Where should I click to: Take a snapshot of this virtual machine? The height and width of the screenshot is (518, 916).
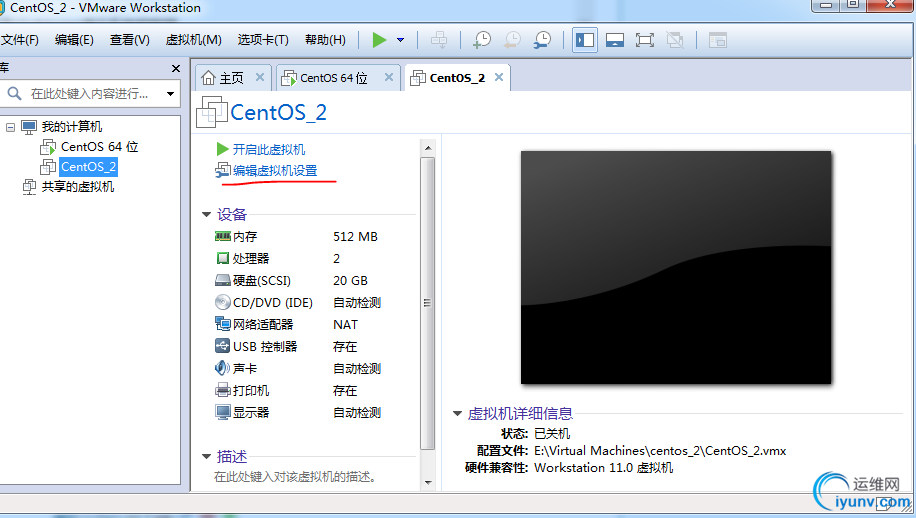click(482, 40)
